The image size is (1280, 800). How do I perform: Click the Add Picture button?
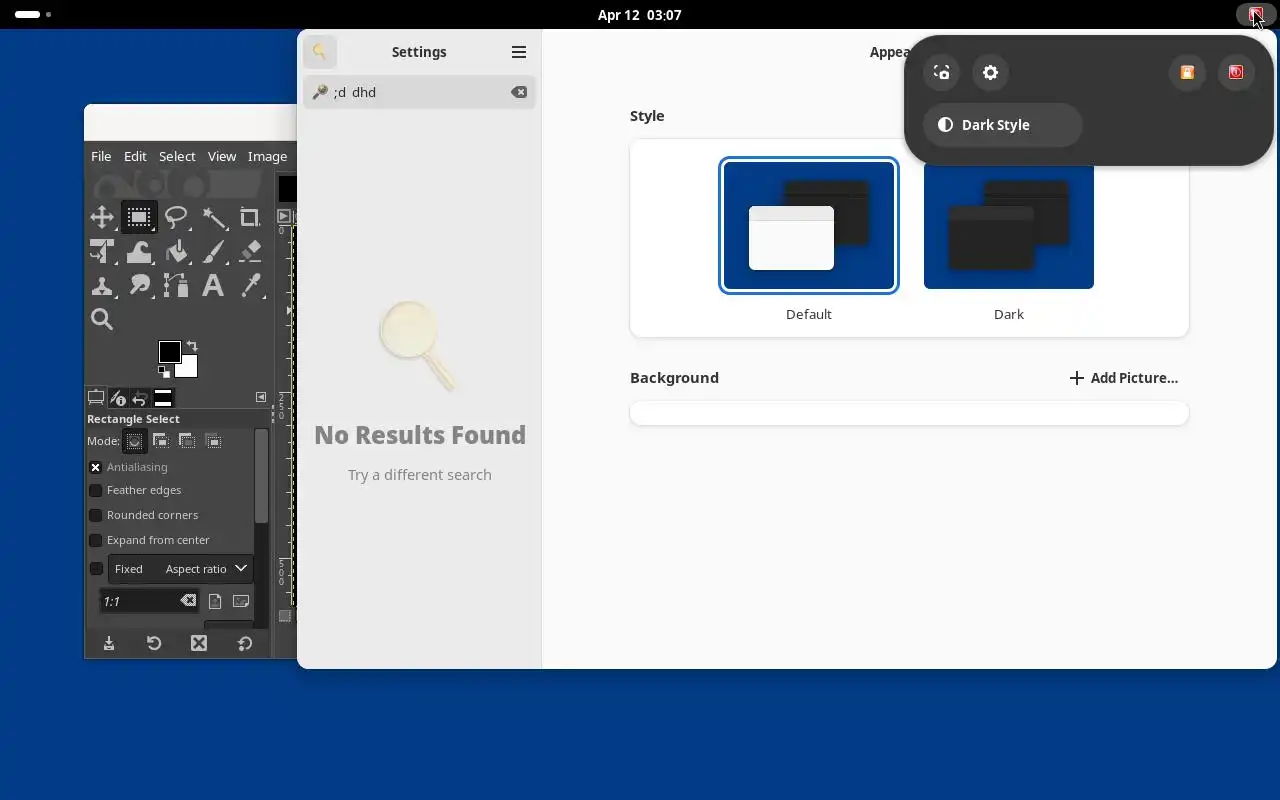(1123, 378)
